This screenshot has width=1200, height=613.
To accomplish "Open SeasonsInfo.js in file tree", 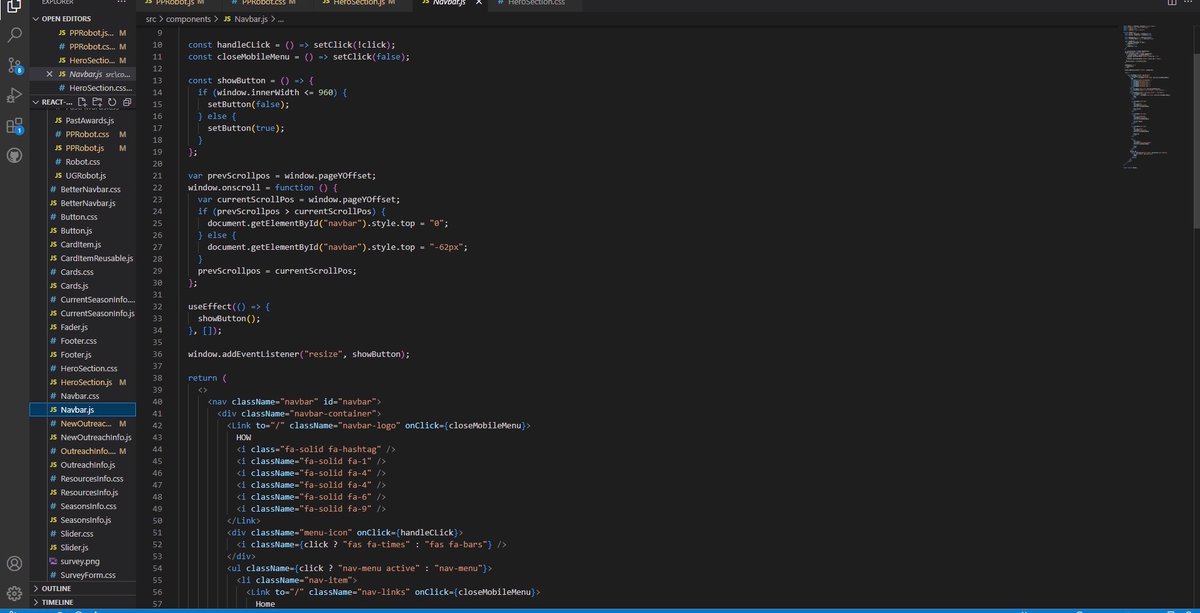I will pyautogui.click(x=83, y=520).
